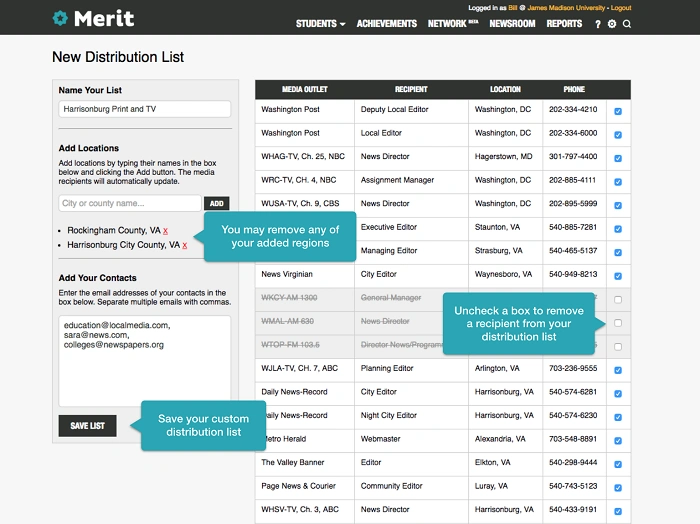Expand the Students dropdown menu
Viewport: 700px width, 524px height.
pyautogui.click(x=321, y=24)
